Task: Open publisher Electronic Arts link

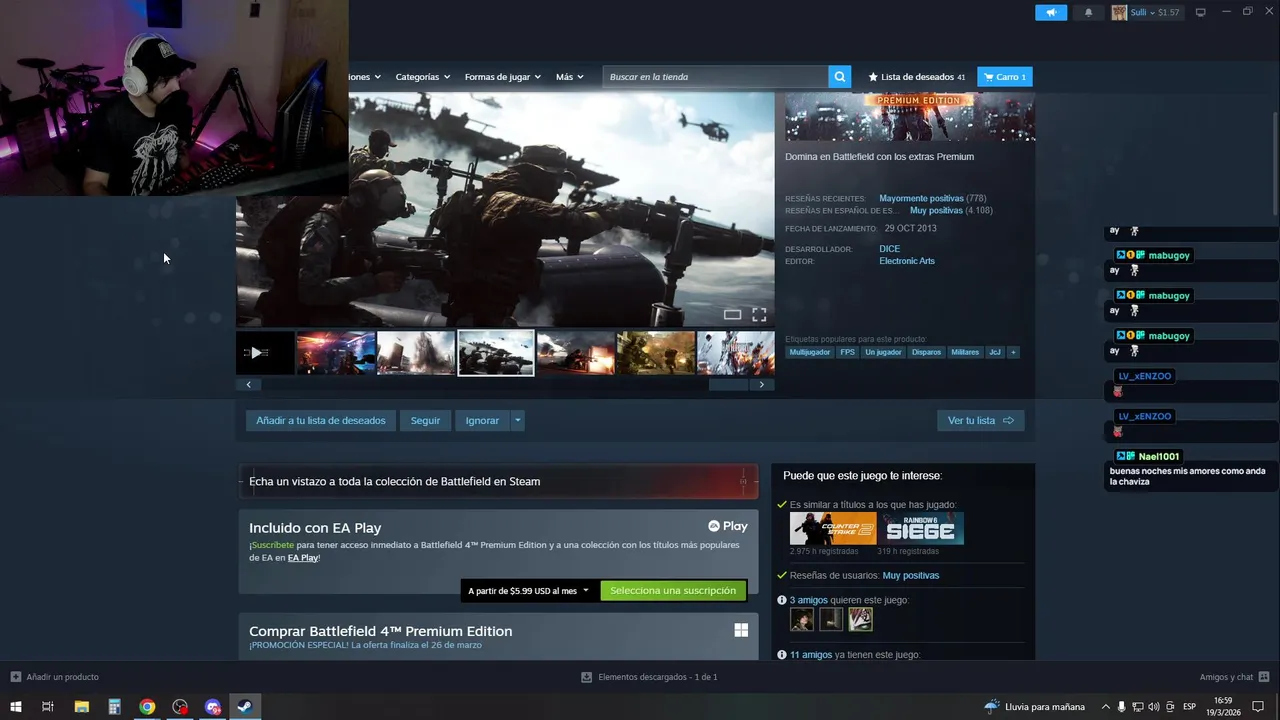Action: [x=907, y=261]
